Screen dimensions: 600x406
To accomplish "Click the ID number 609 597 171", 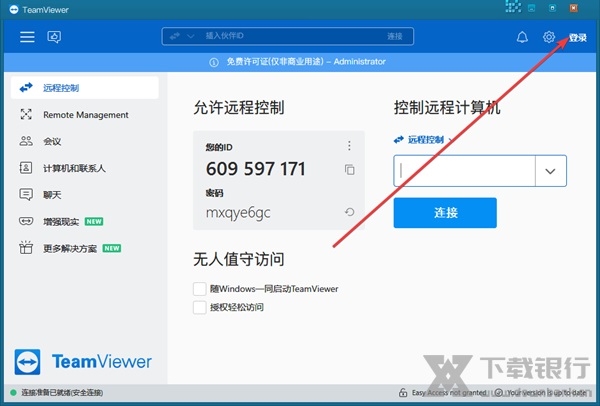I will click(256, 169).
